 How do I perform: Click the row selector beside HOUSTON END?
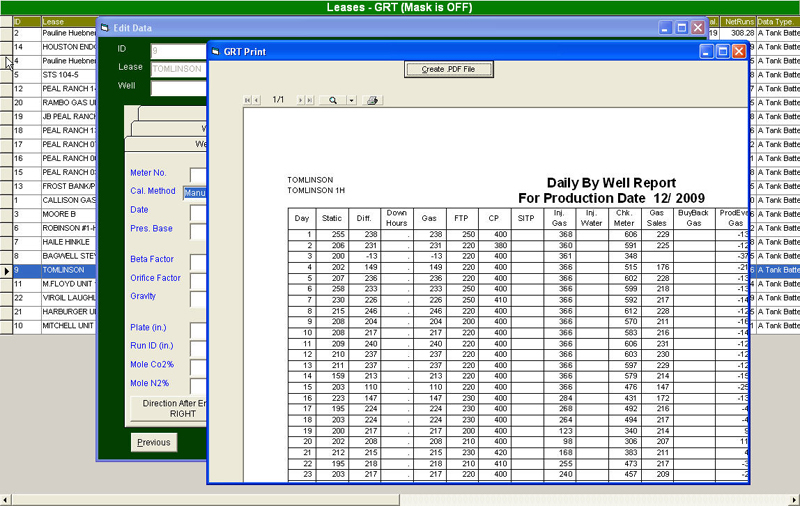(6, 47)
